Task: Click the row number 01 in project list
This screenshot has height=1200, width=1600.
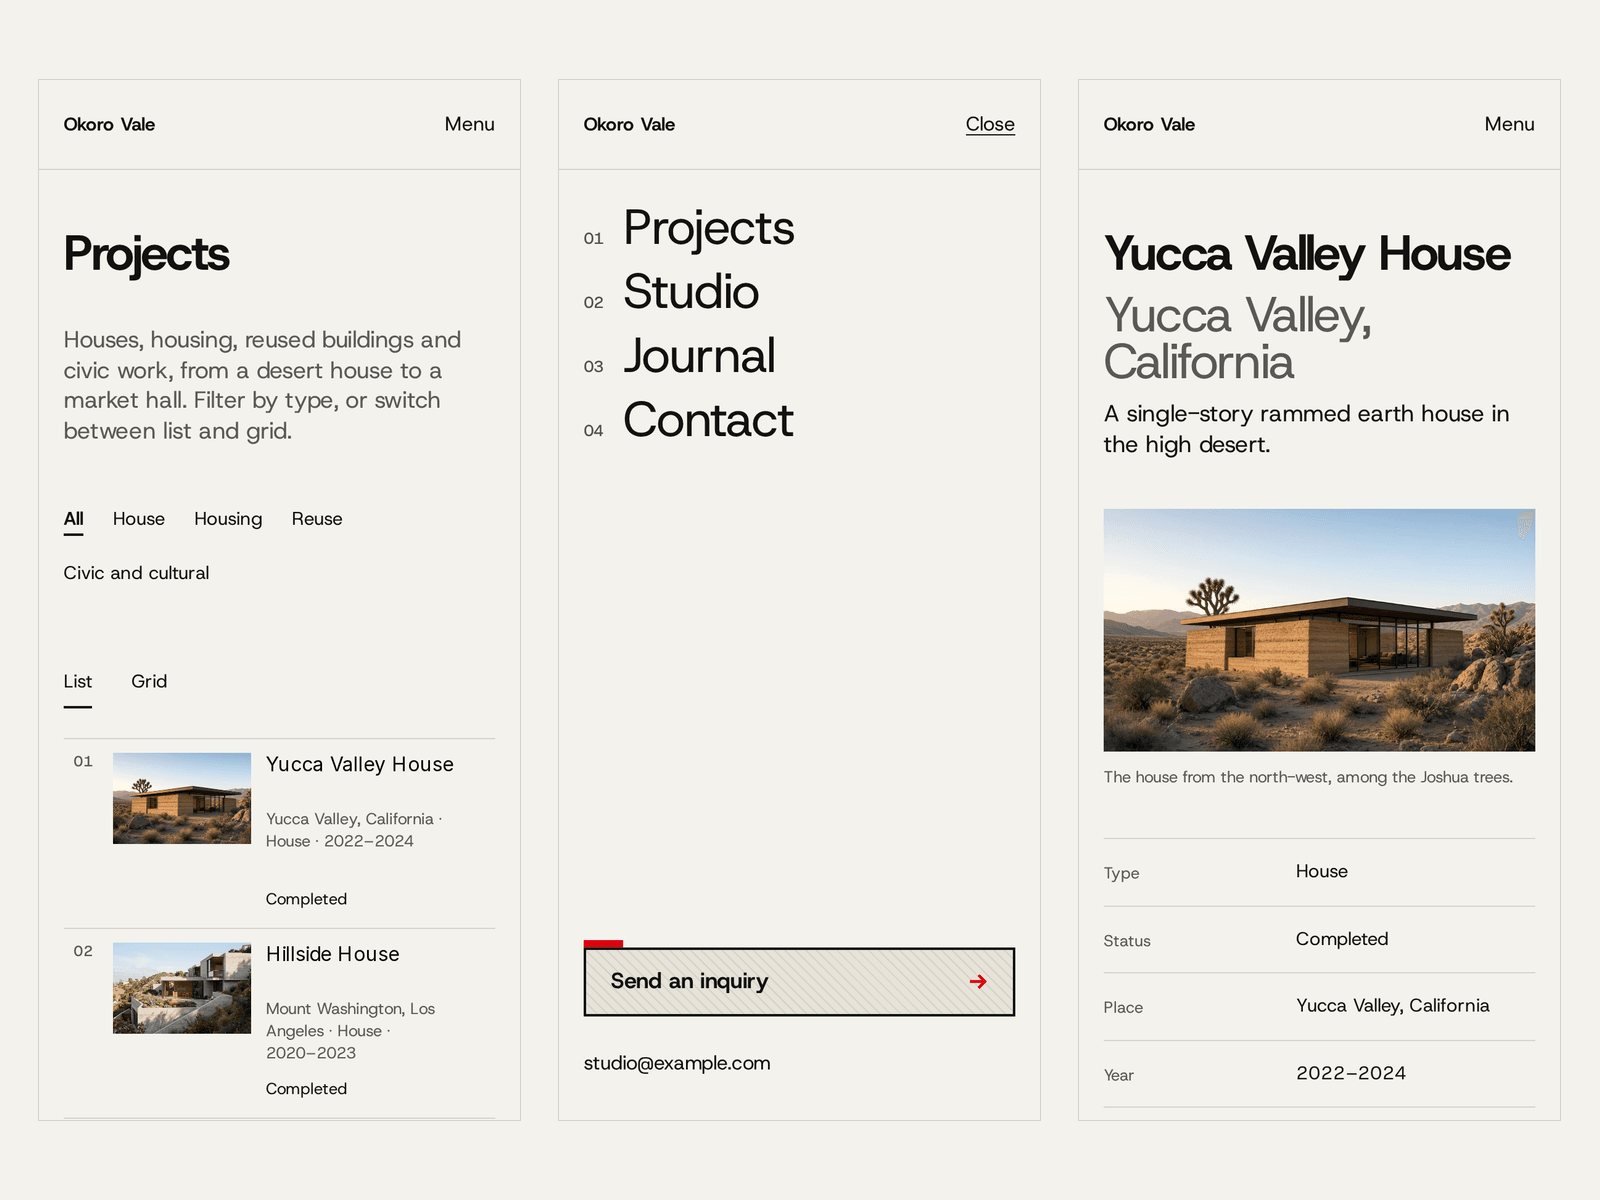Action: click(x=83, y=761)
